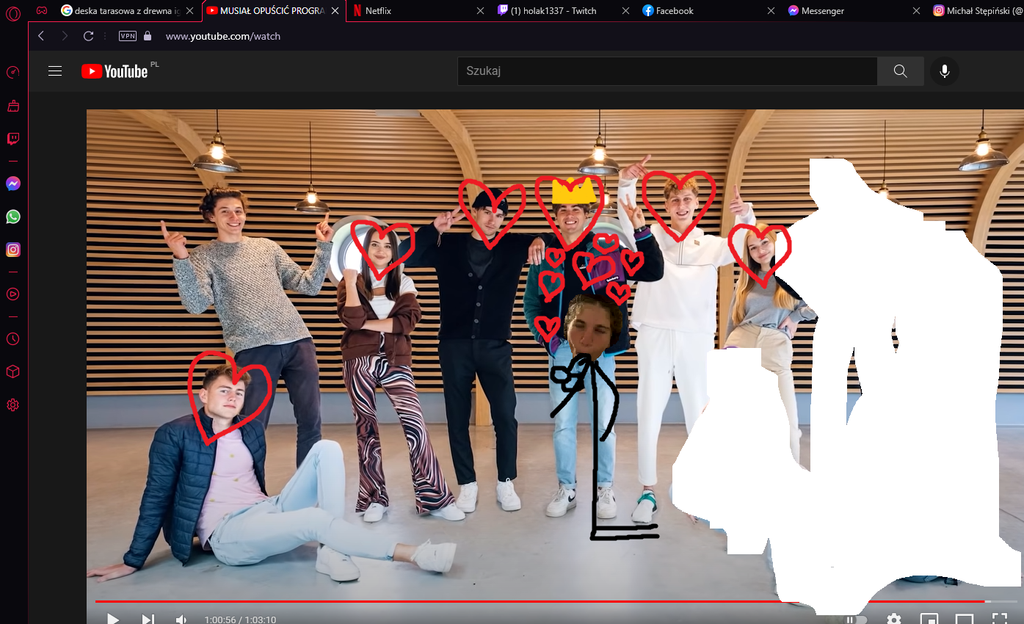The image size is (1024, 624).
Task: Open the sidebar Player icon
Action: (13, 294)
